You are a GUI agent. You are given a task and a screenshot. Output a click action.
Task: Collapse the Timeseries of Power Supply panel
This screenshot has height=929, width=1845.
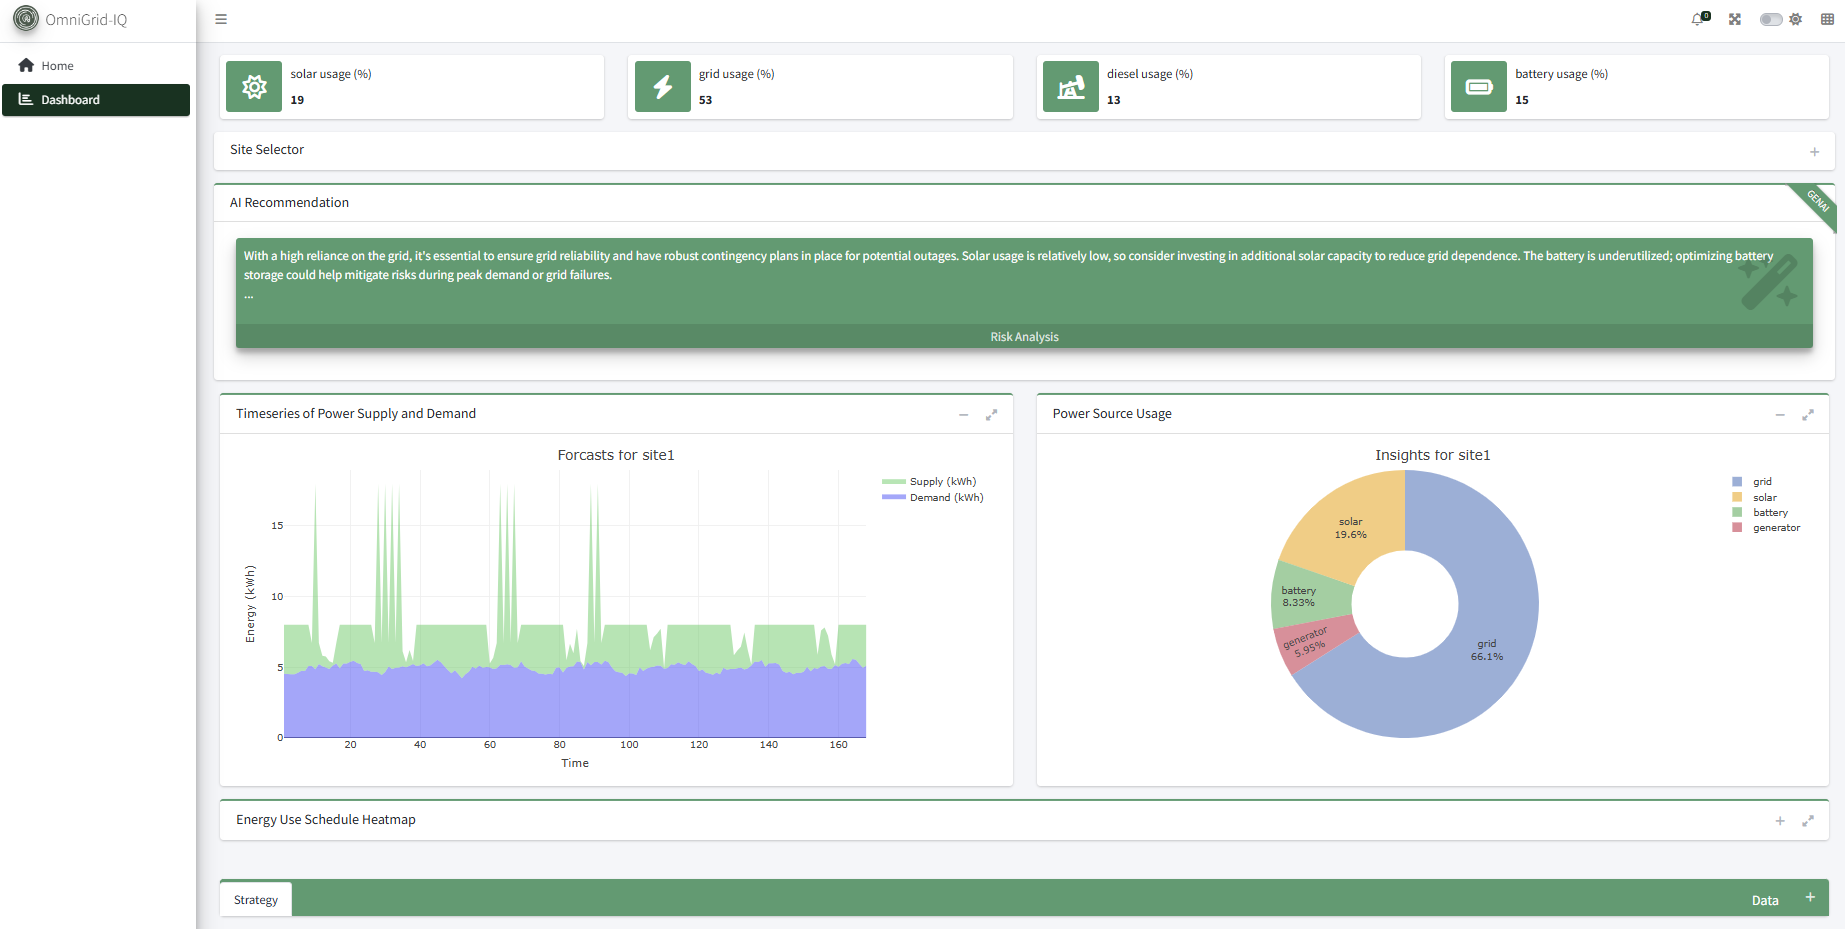[x=964, y=415]
